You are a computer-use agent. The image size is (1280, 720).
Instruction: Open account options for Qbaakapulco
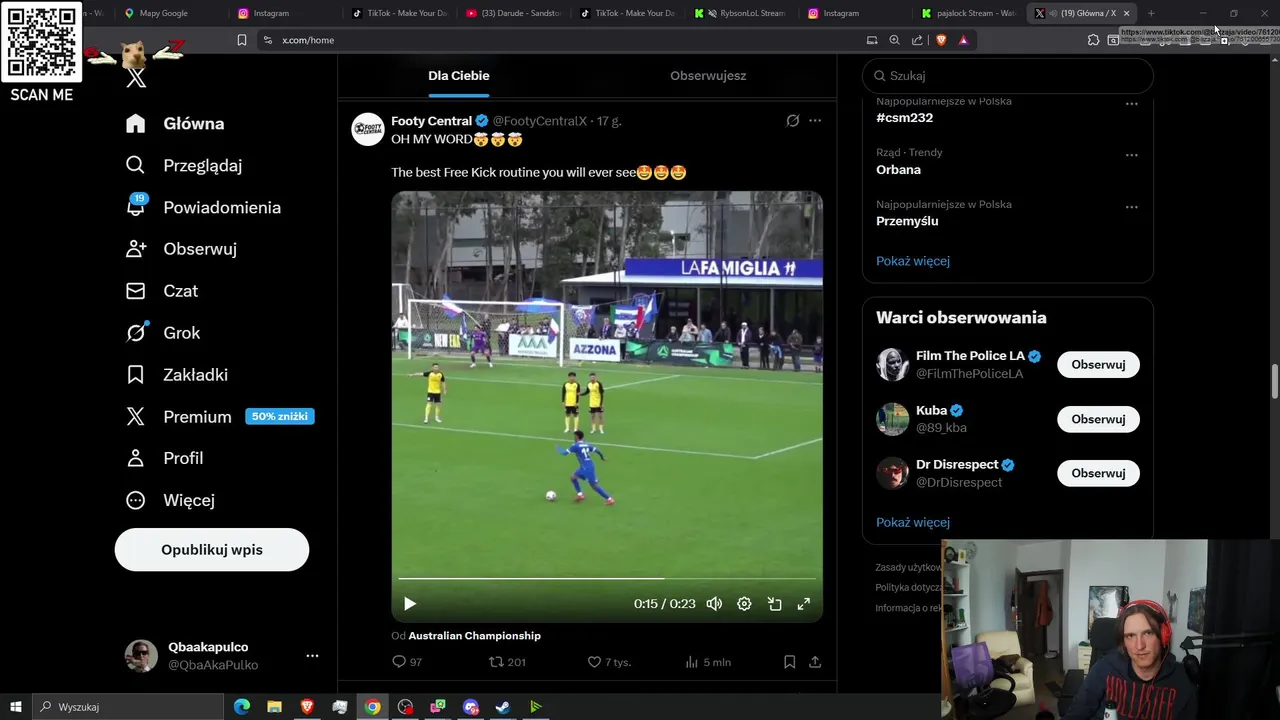coord(312,656)
